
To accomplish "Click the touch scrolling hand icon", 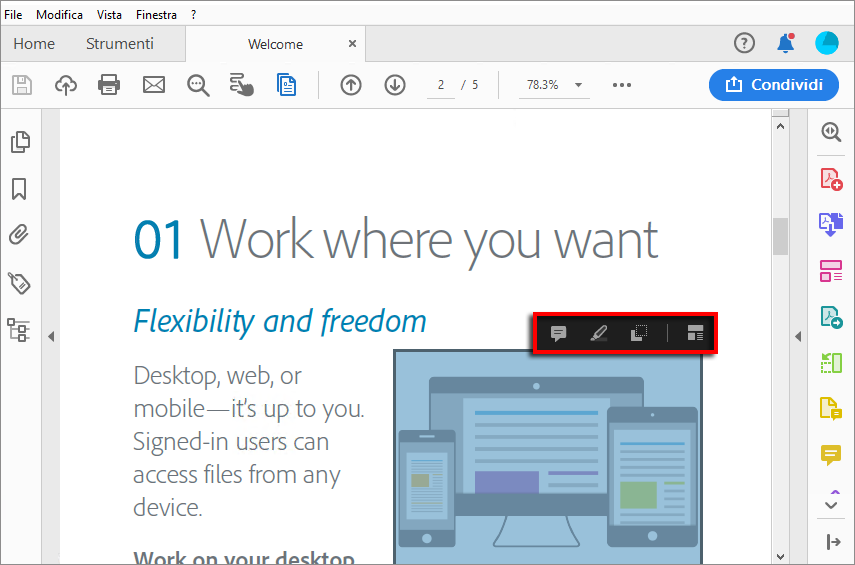I will [x=242, y=85].
